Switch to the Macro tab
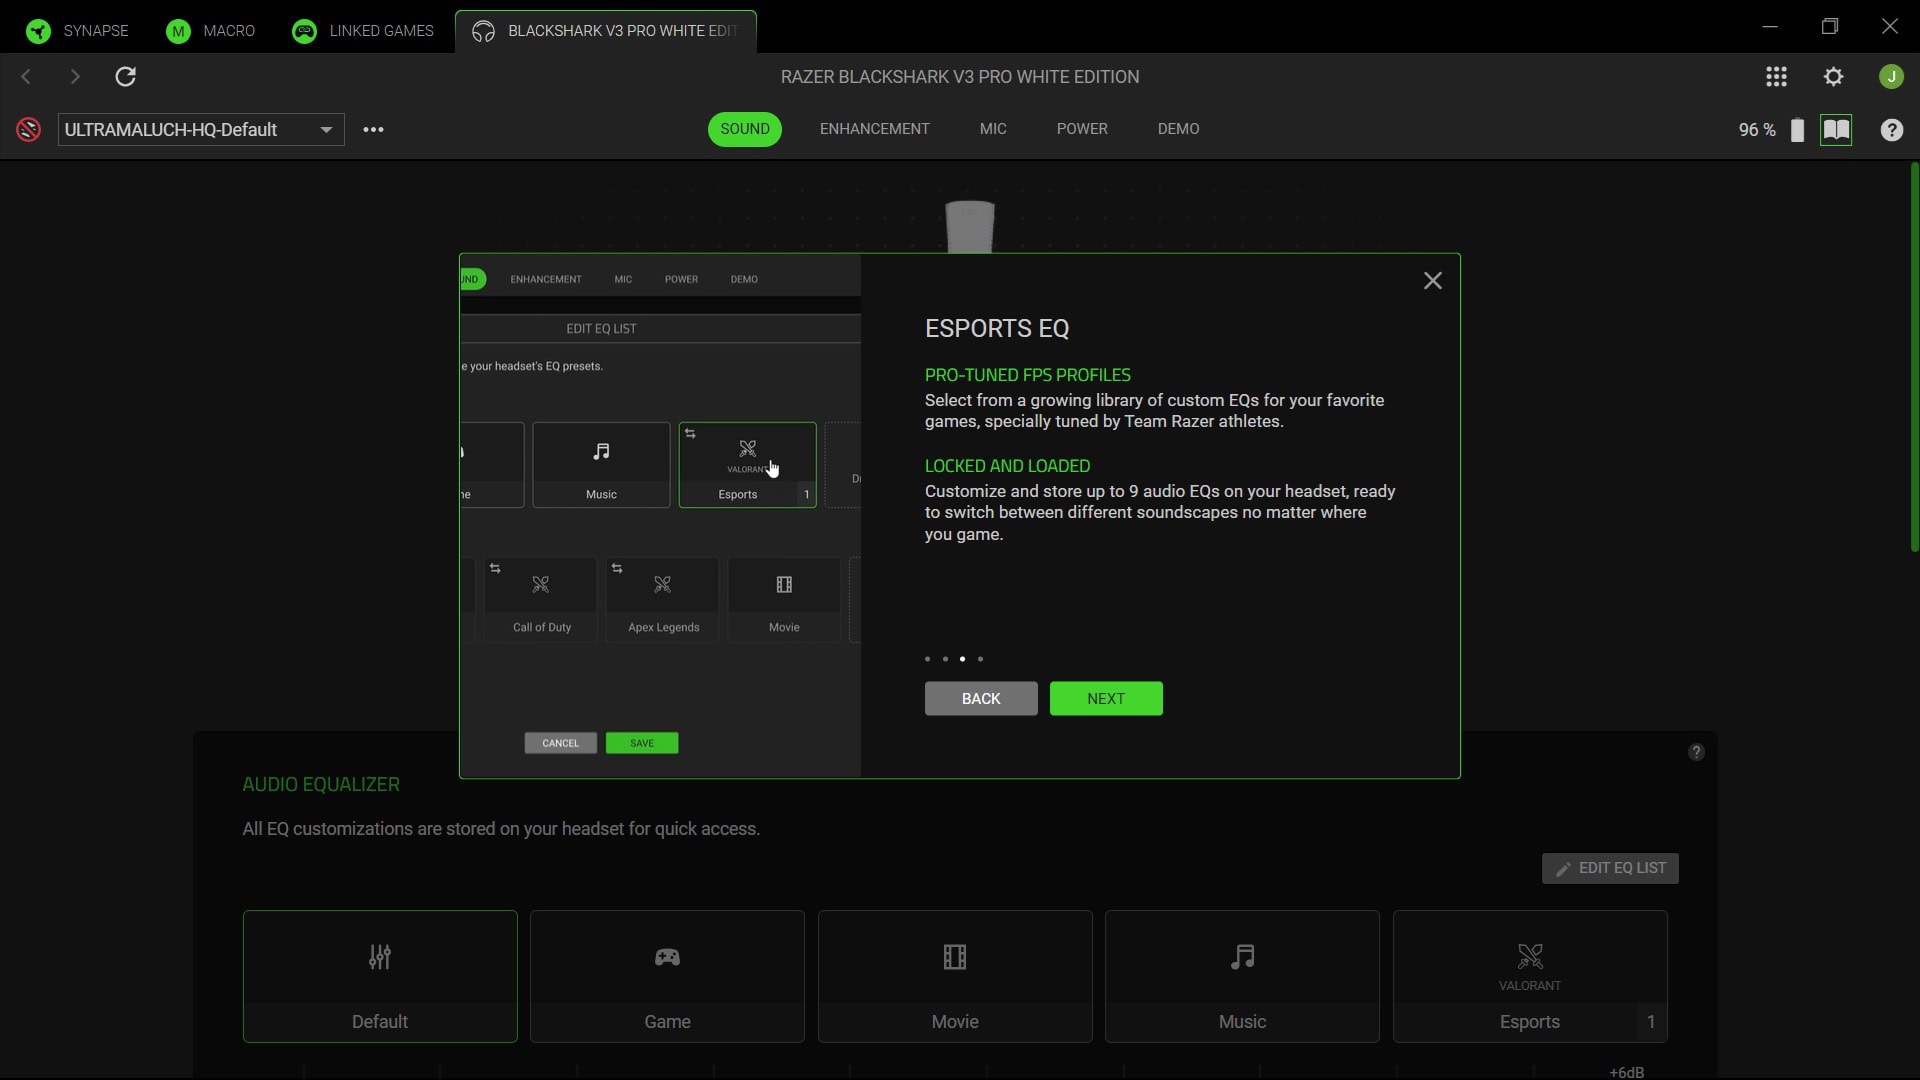Viewport: 1920px width, 1080px height. tap(211, 31)
